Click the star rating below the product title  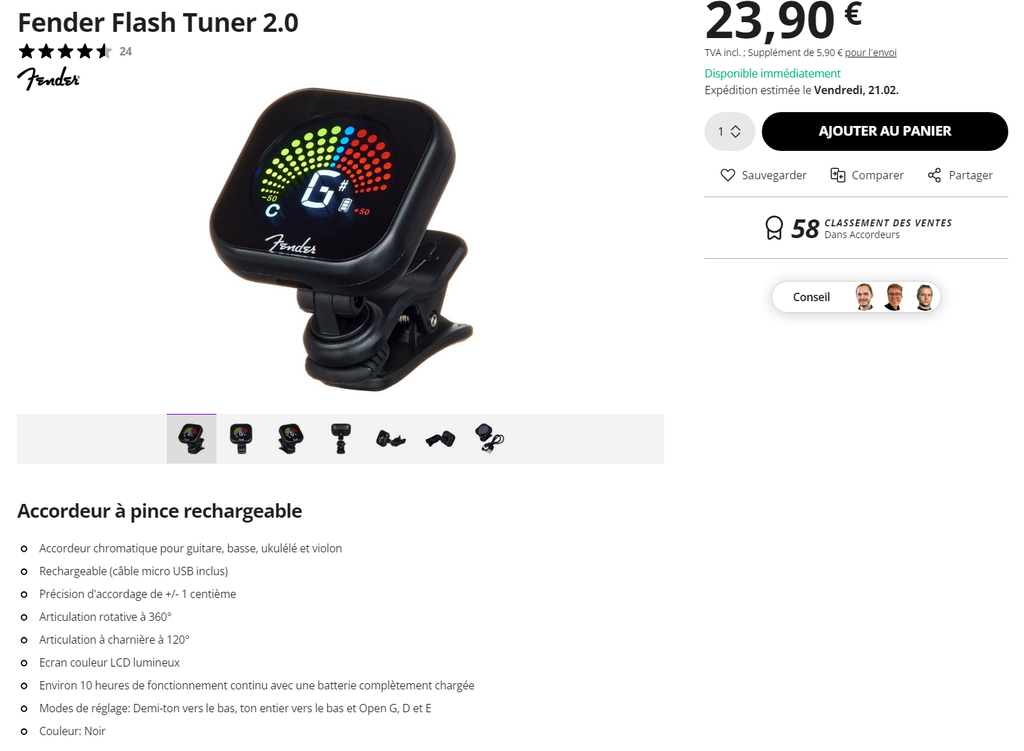coord(65,51)
